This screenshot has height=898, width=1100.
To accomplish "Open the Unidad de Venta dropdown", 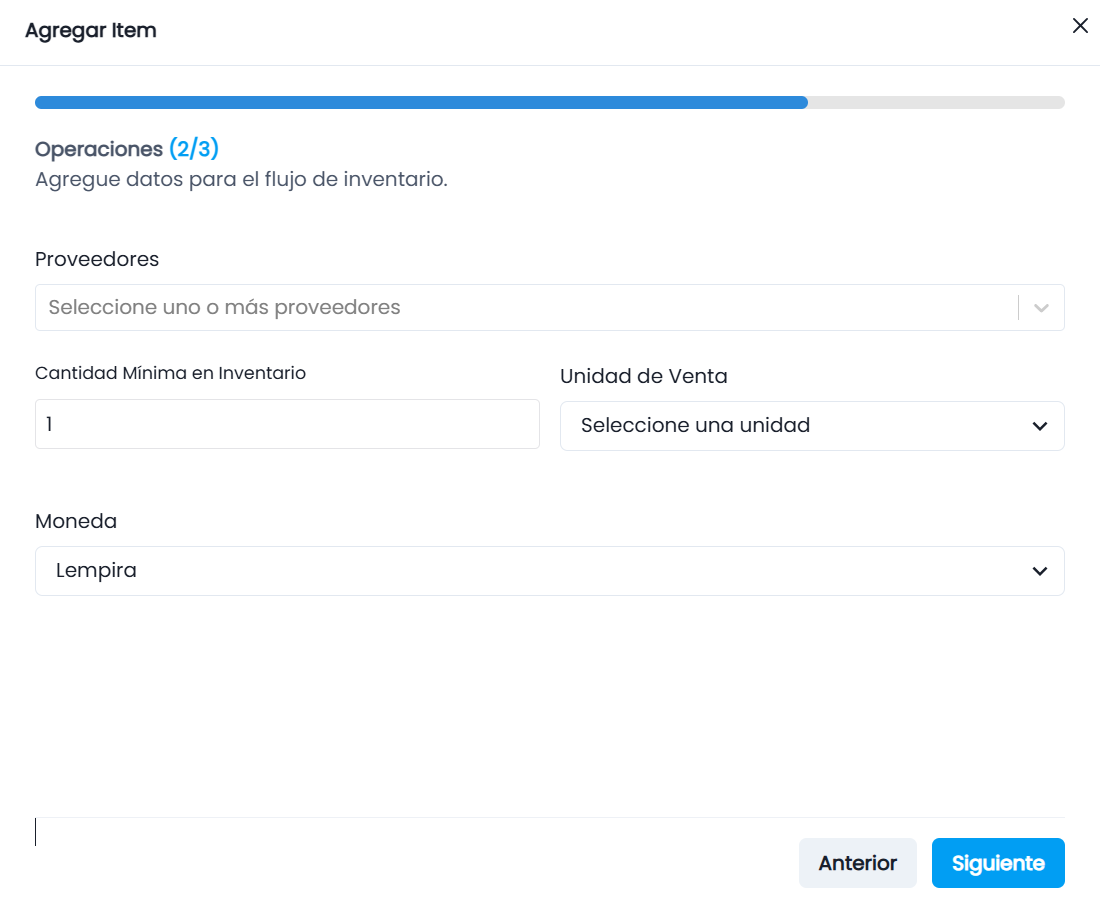I will click(x=812, y=426).
